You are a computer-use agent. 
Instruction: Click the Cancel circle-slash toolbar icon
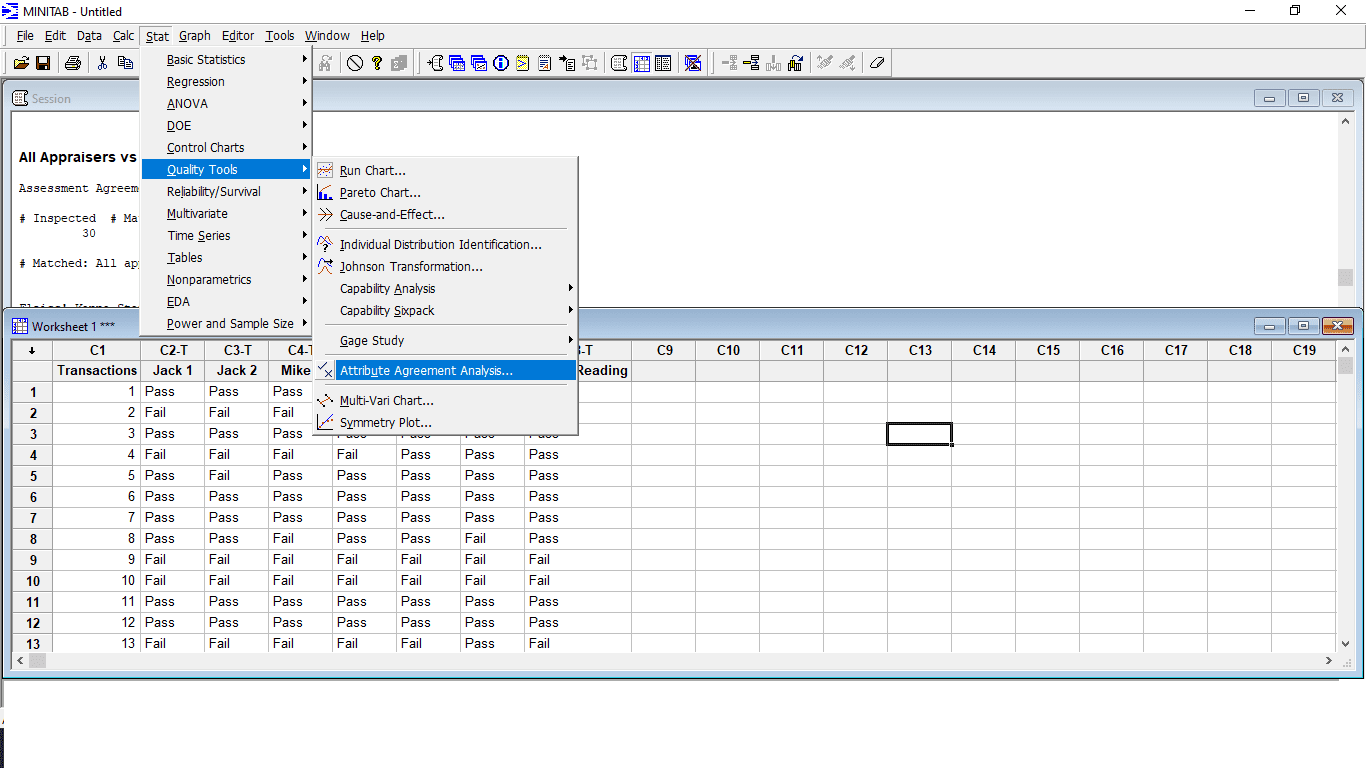point(355,63)
